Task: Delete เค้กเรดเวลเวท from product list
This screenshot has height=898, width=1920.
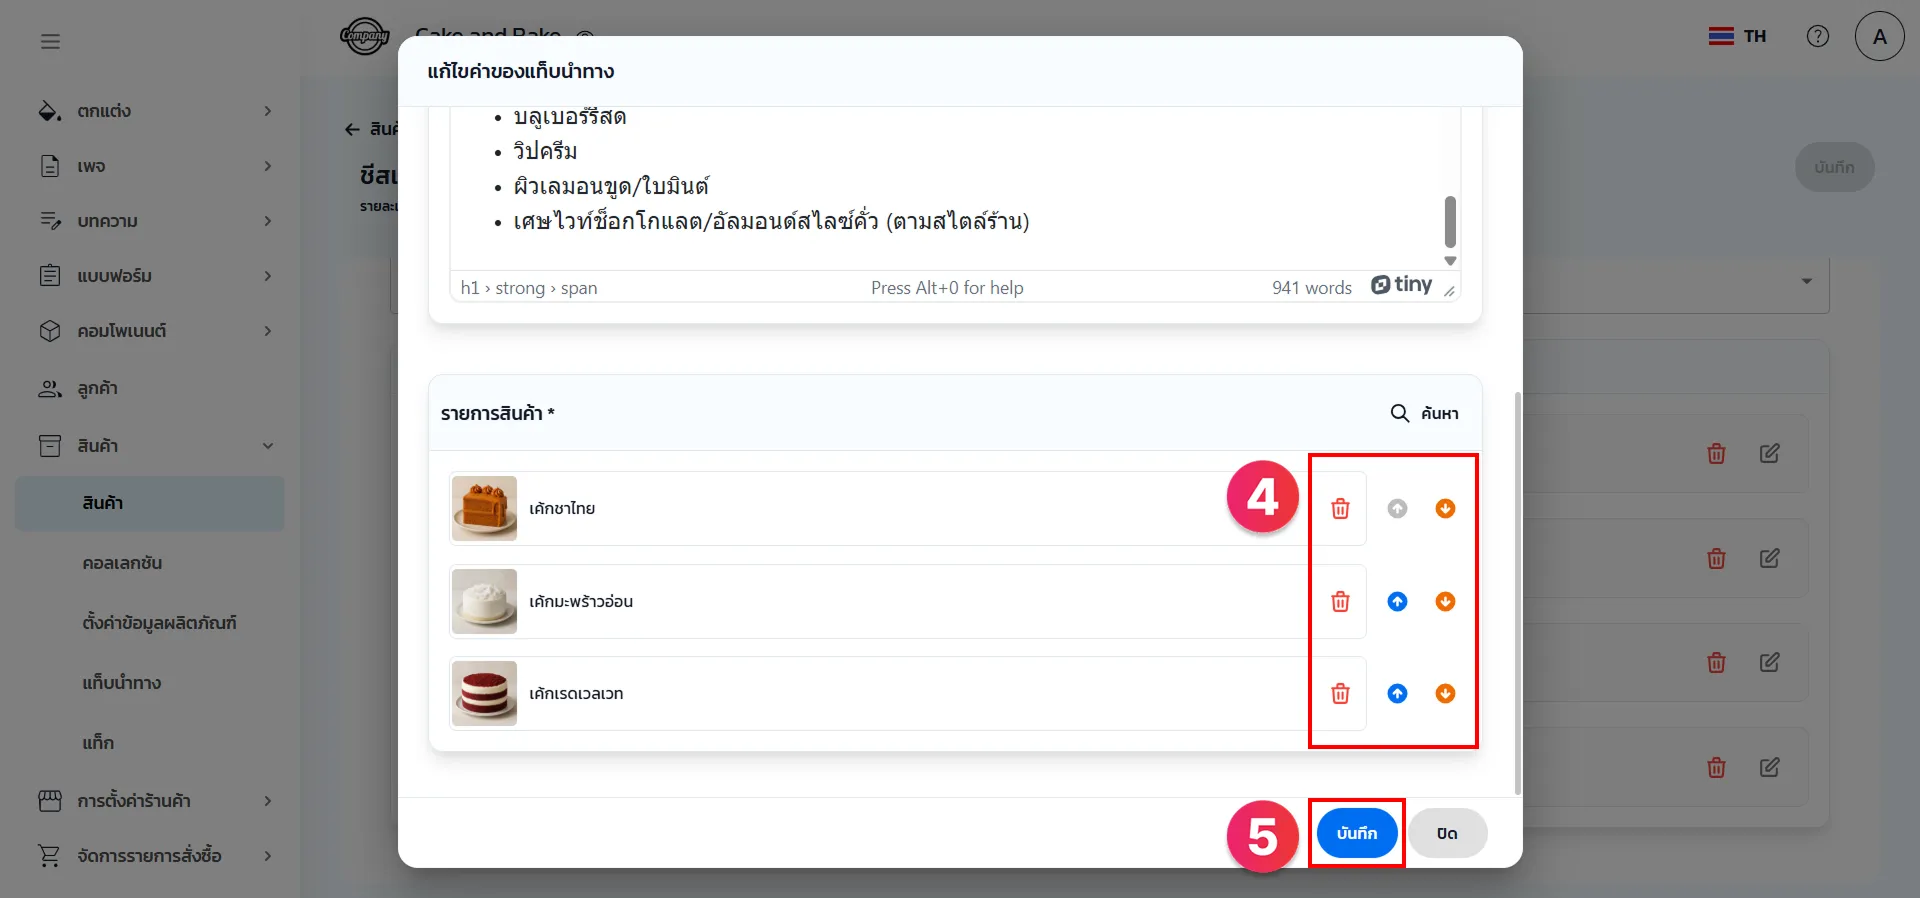Action: click(1340, 694)
